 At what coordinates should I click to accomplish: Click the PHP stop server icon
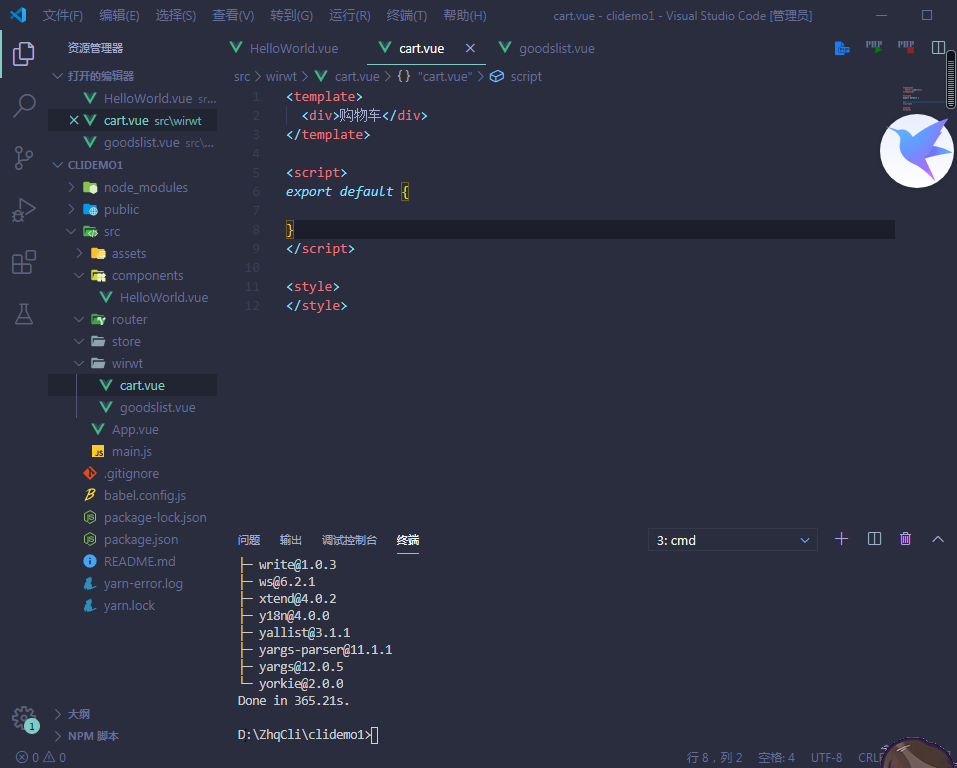906,47
